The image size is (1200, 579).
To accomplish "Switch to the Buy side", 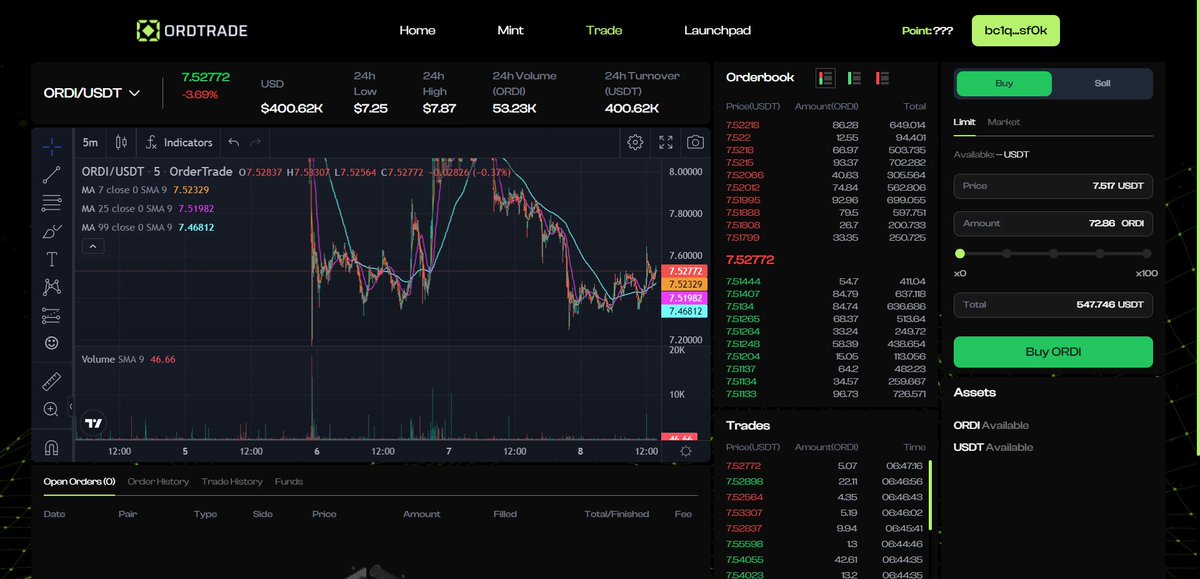I will [x=1004, y=84].
